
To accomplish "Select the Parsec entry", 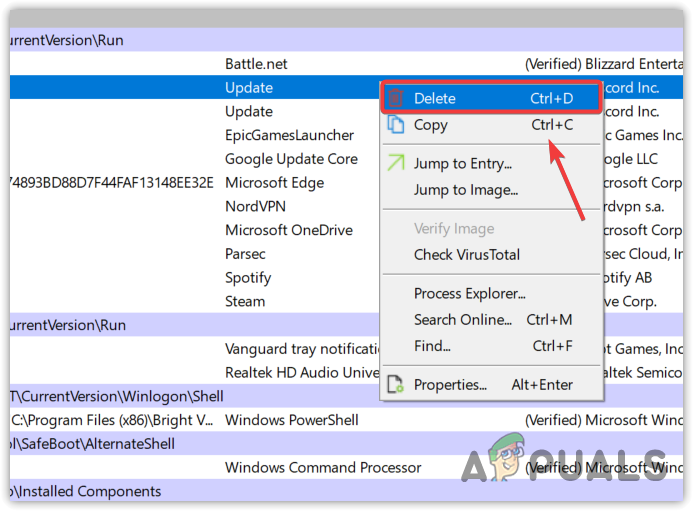I will [x=245, y=254].
